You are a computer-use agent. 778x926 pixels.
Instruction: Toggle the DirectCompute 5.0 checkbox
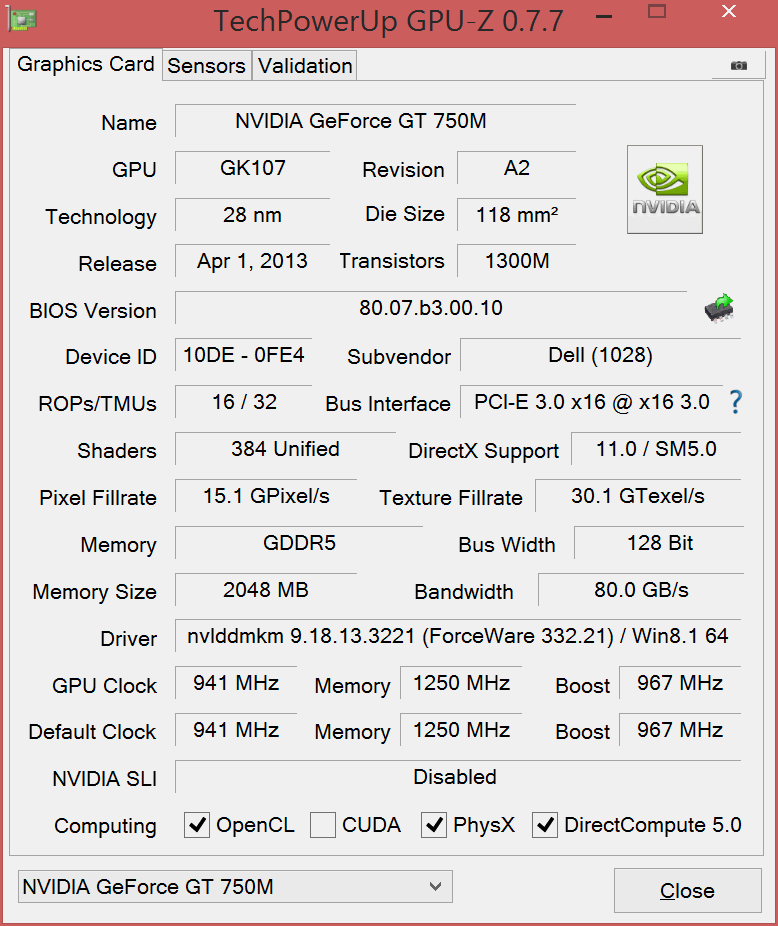545,825
